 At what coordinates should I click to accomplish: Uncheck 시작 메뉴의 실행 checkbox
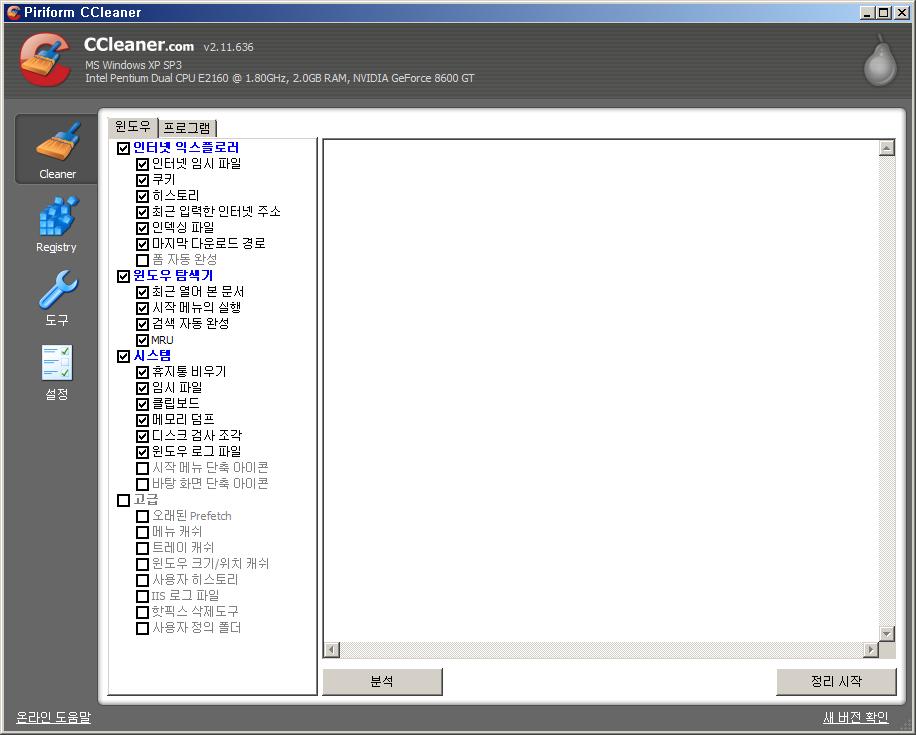142,308
